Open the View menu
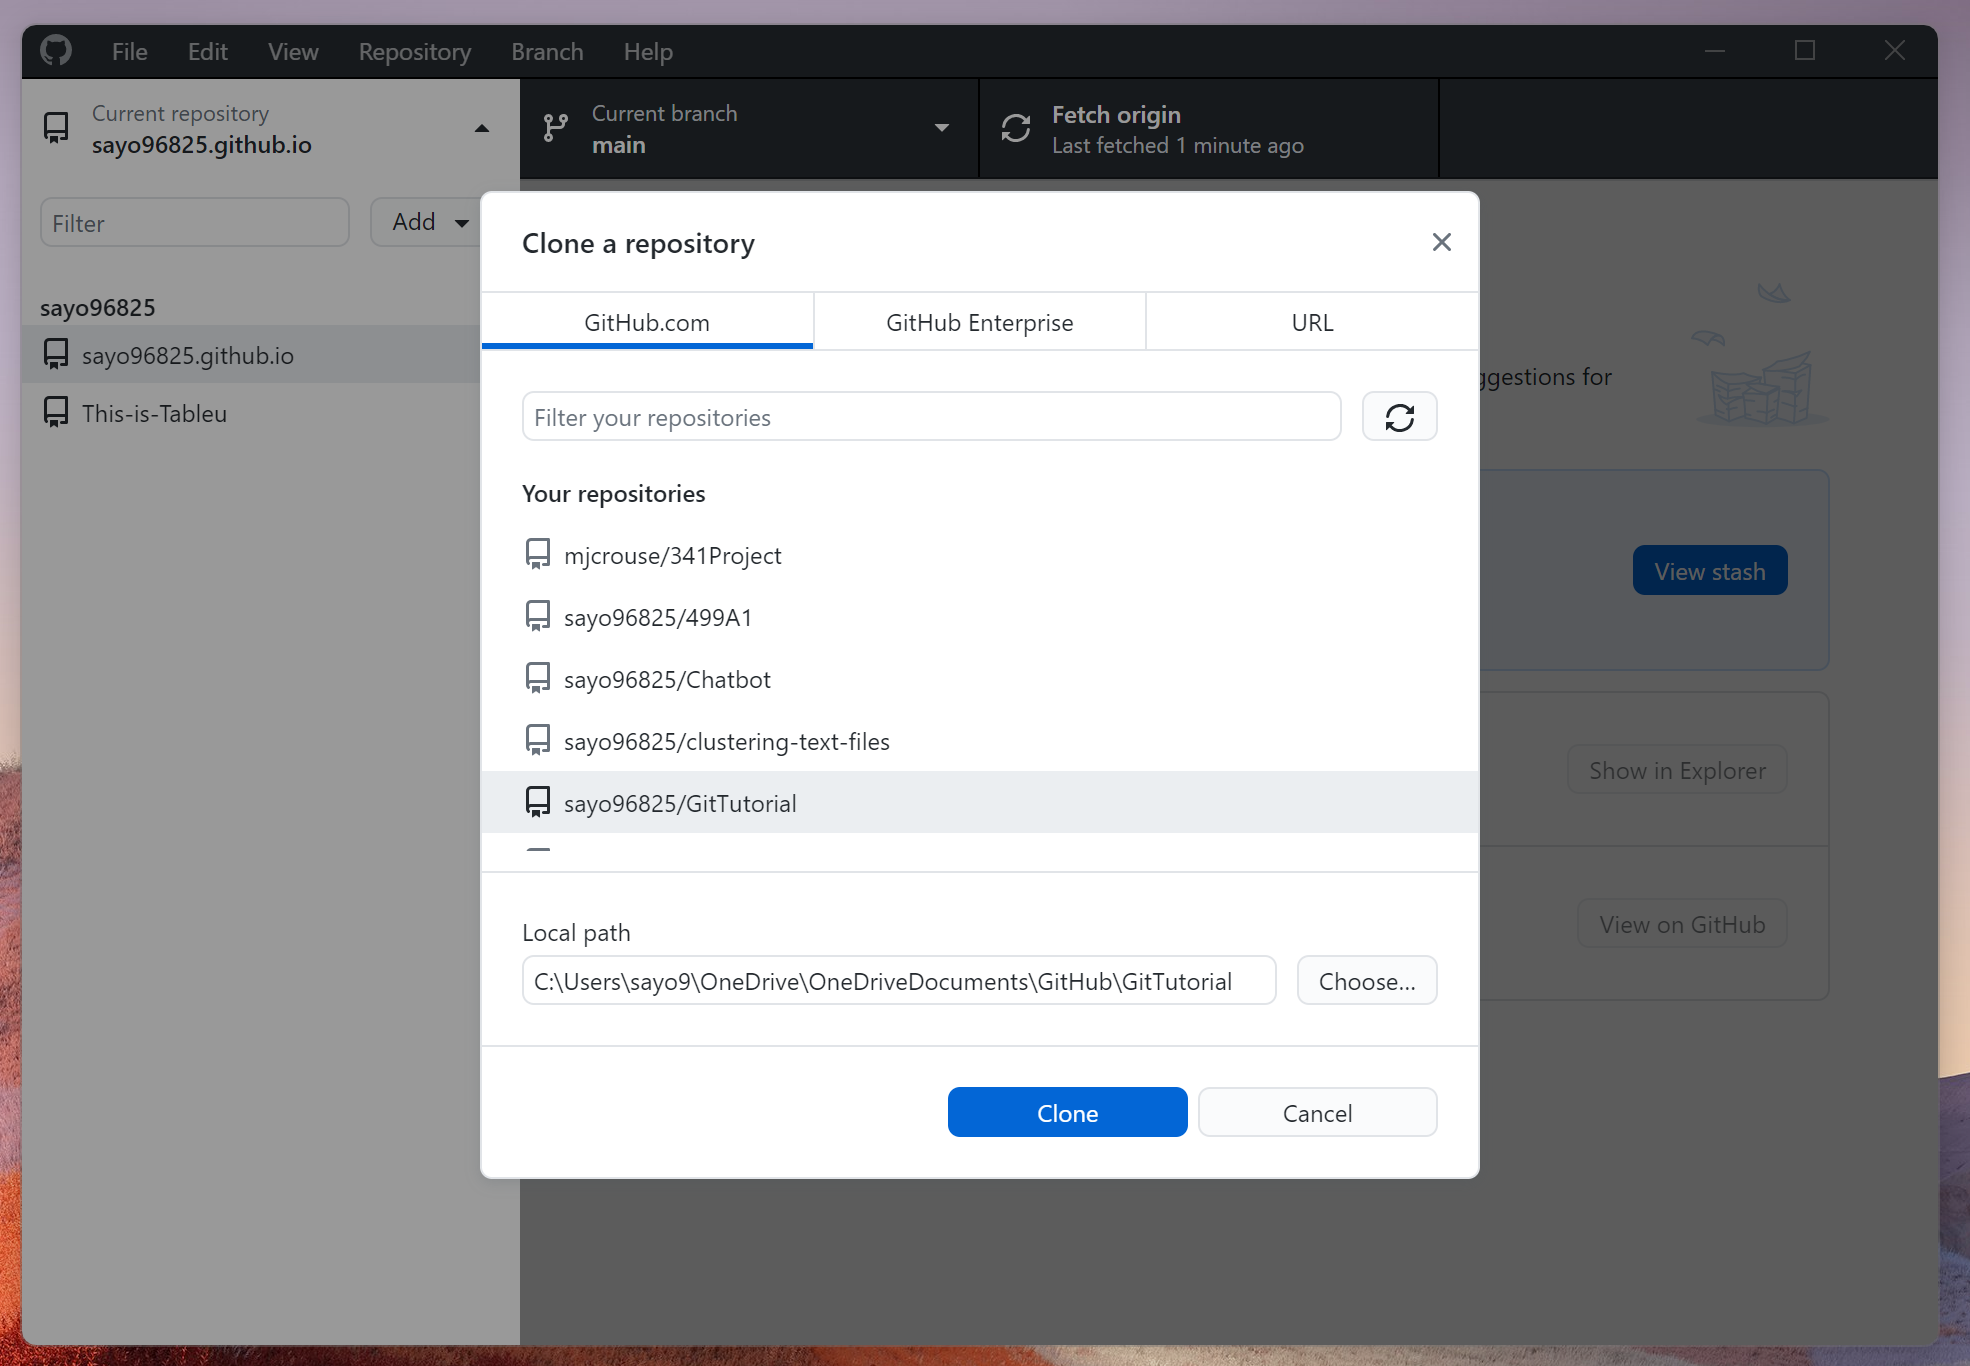The height and width of the screenshot is (1366, 1970). point(293,52)
